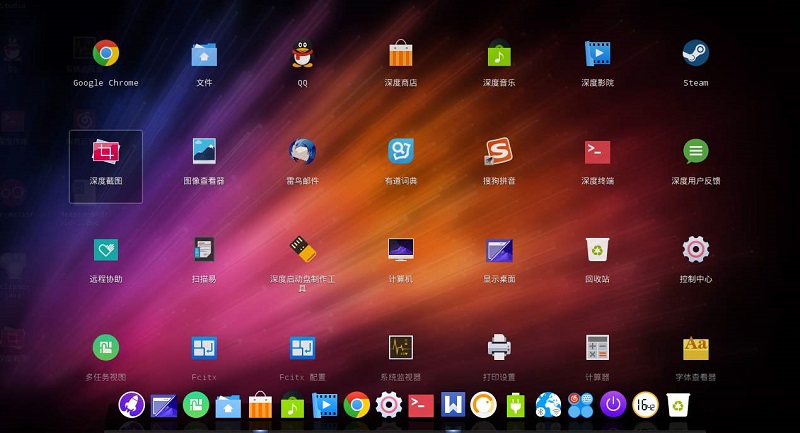Launch the QQ penguin app
800x433 pixels.
(303, 54)
